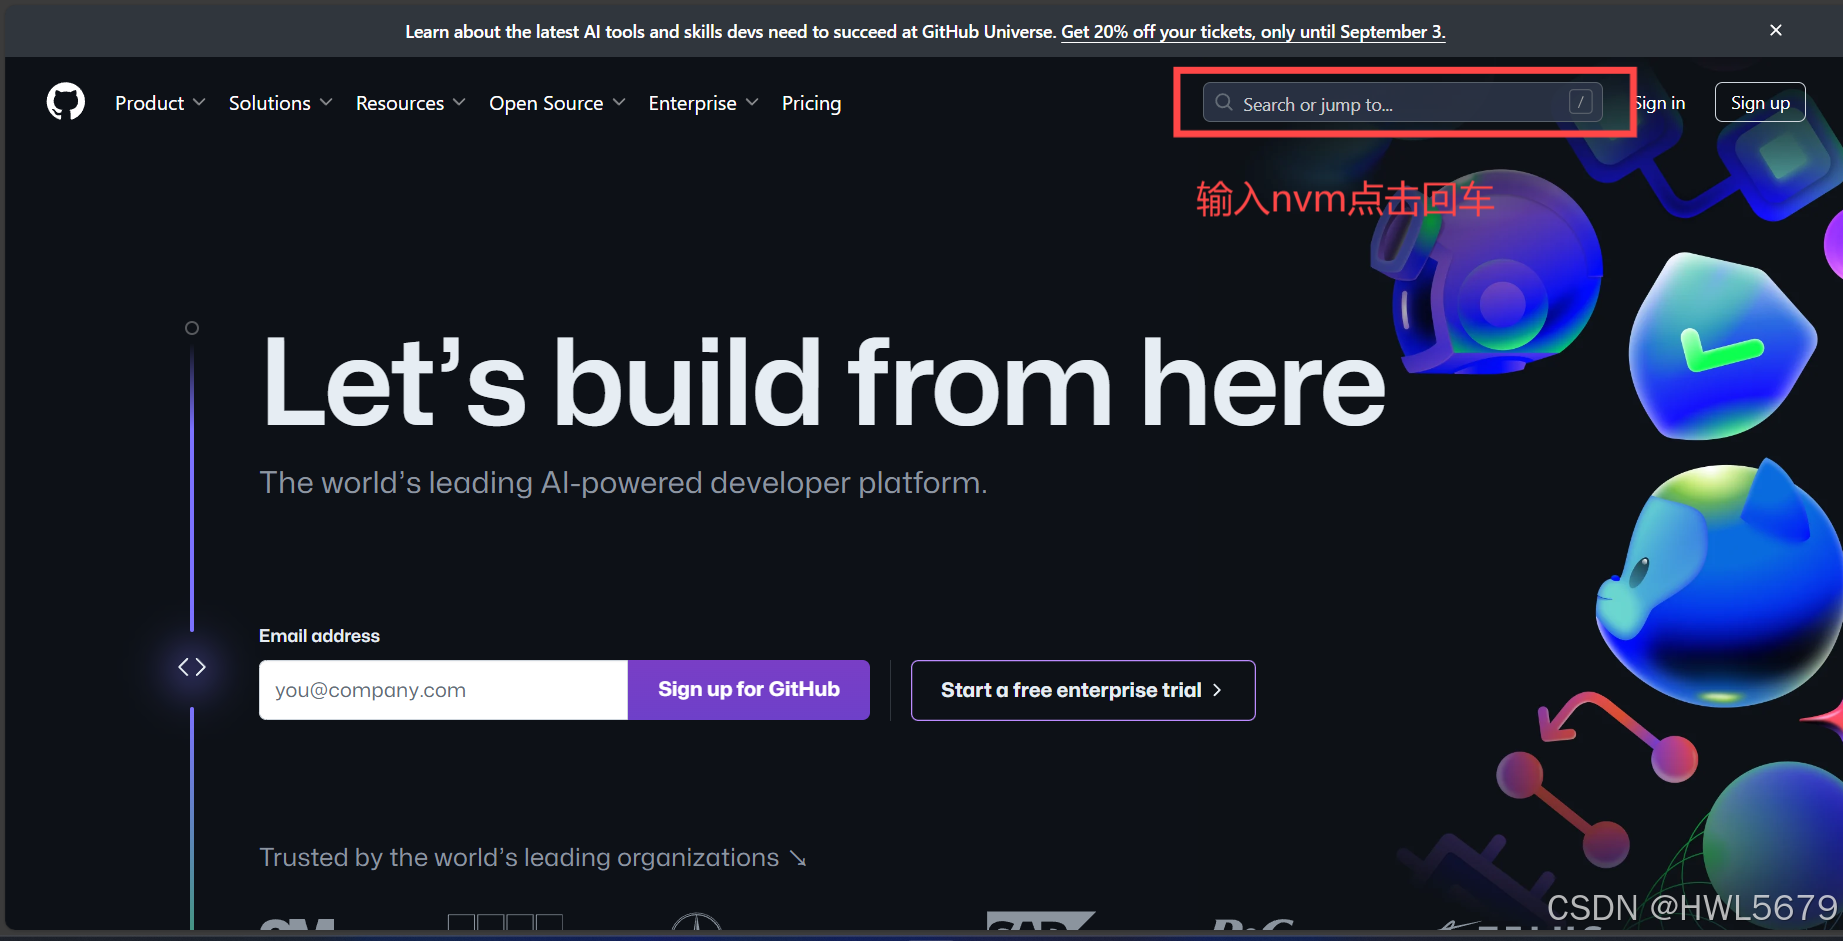Expand the Solutions menu

pyautogui.click(x=281, y=103)
